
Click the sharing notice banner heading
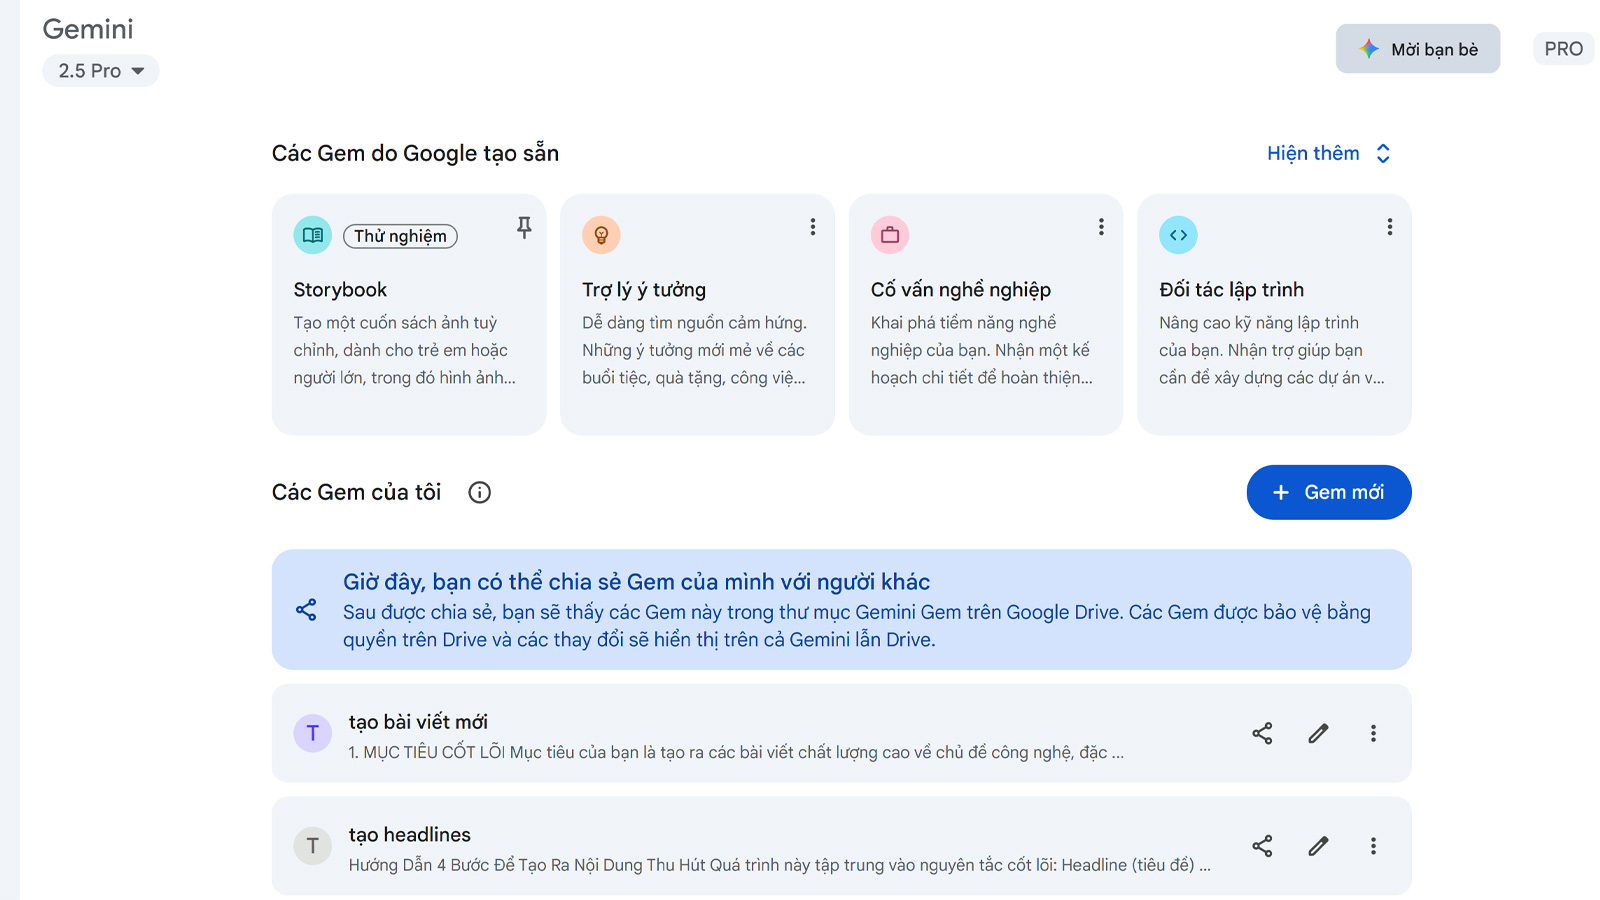coord(636,582)
